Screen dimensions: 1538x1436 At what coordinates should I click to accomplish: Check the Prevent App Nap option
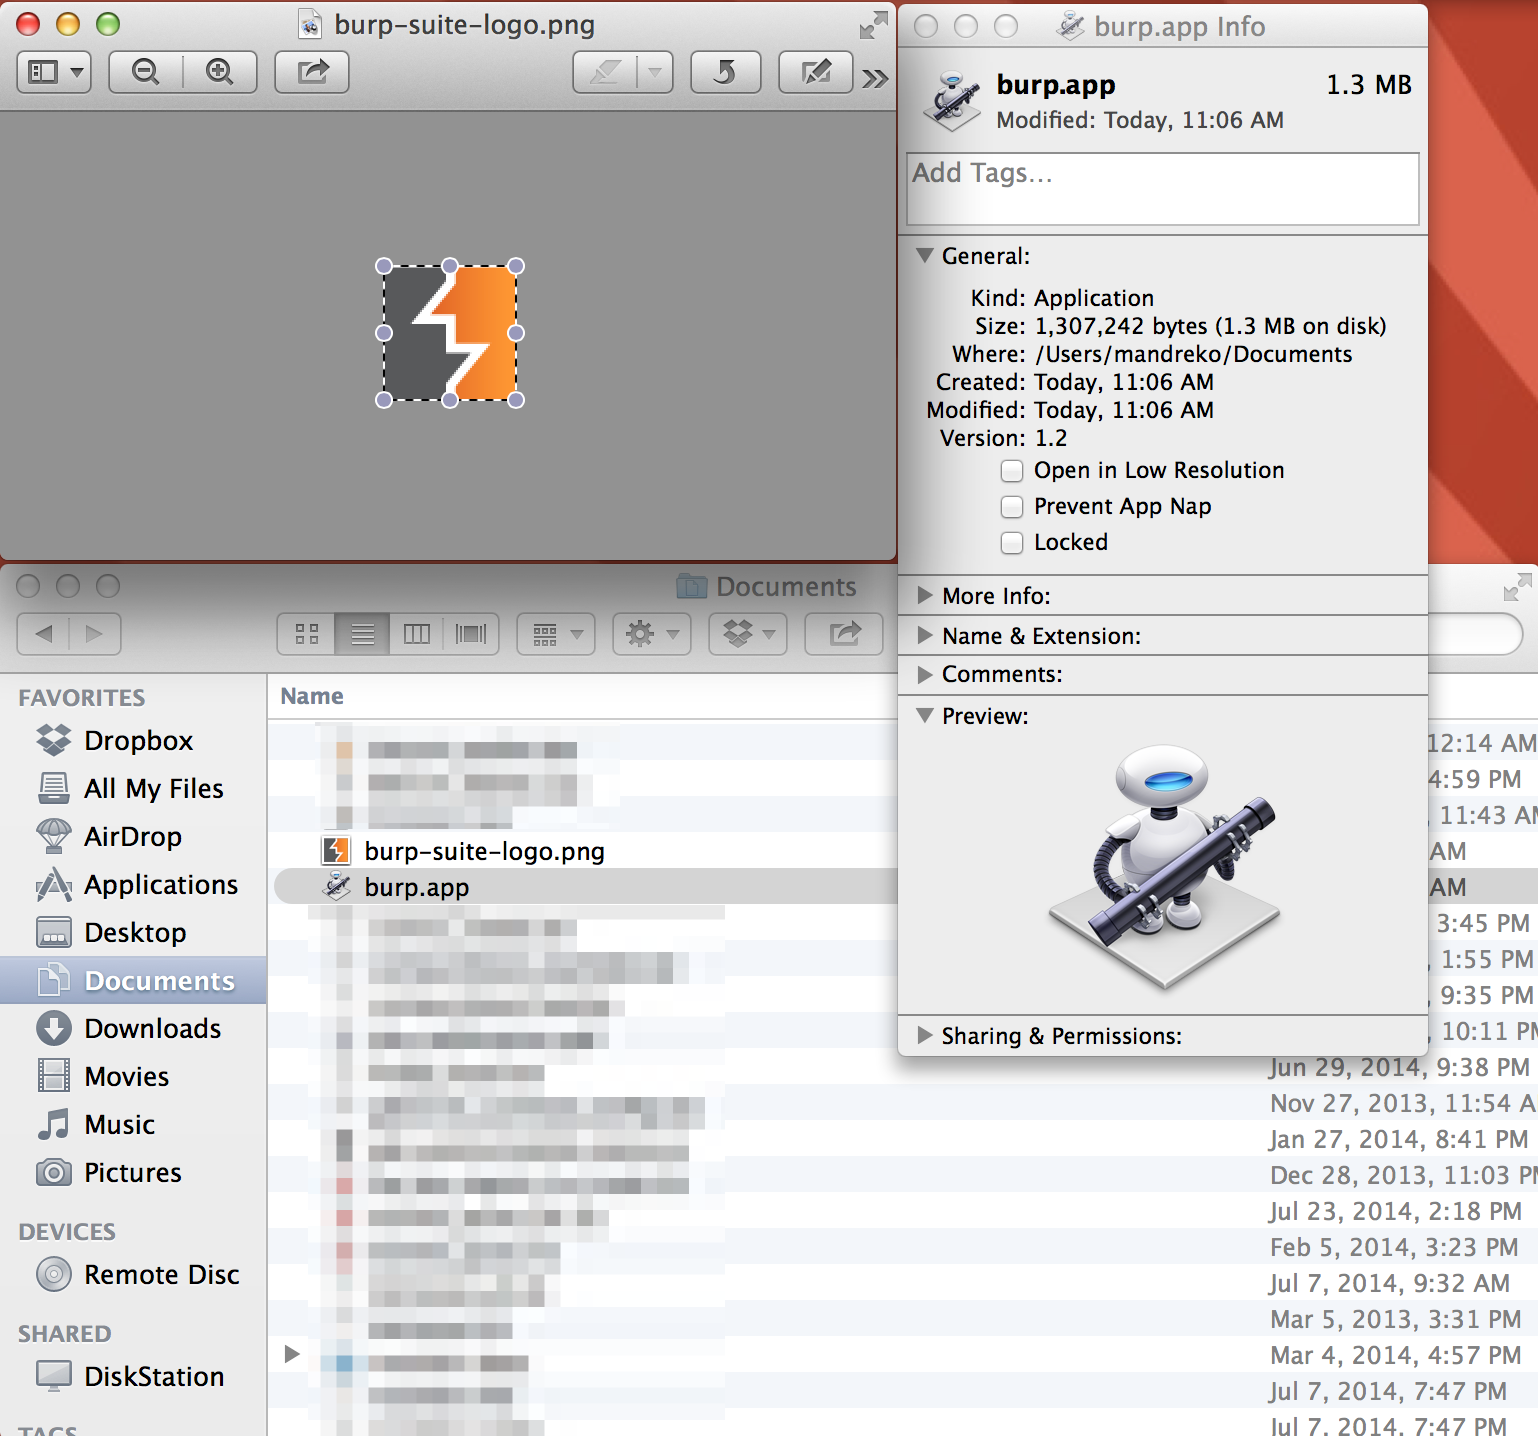(x=1012, y=507)
